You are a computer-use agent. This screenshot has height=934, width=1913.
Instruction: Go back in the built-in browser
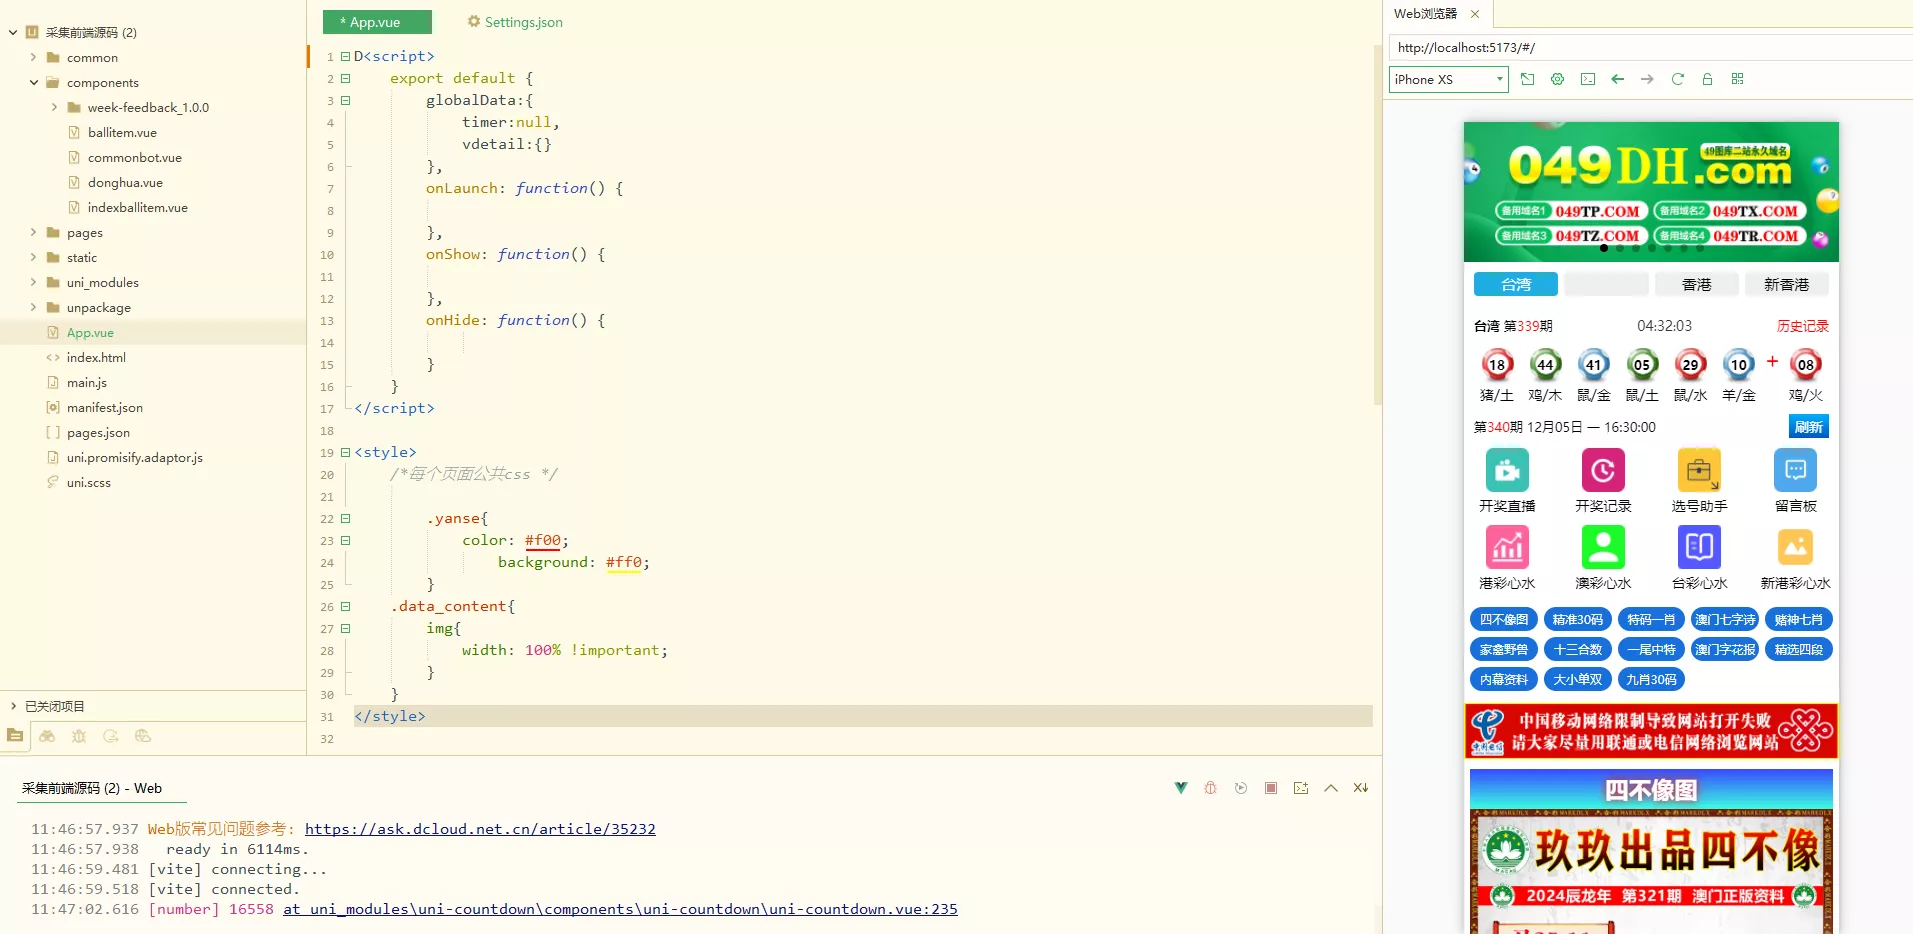(1617, 79)
